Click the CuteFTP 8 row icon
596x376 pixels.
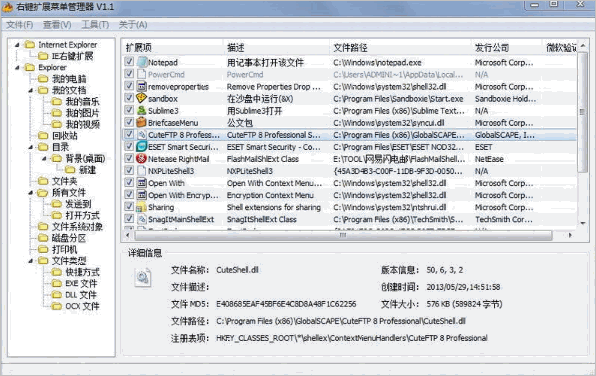(142, 135)
